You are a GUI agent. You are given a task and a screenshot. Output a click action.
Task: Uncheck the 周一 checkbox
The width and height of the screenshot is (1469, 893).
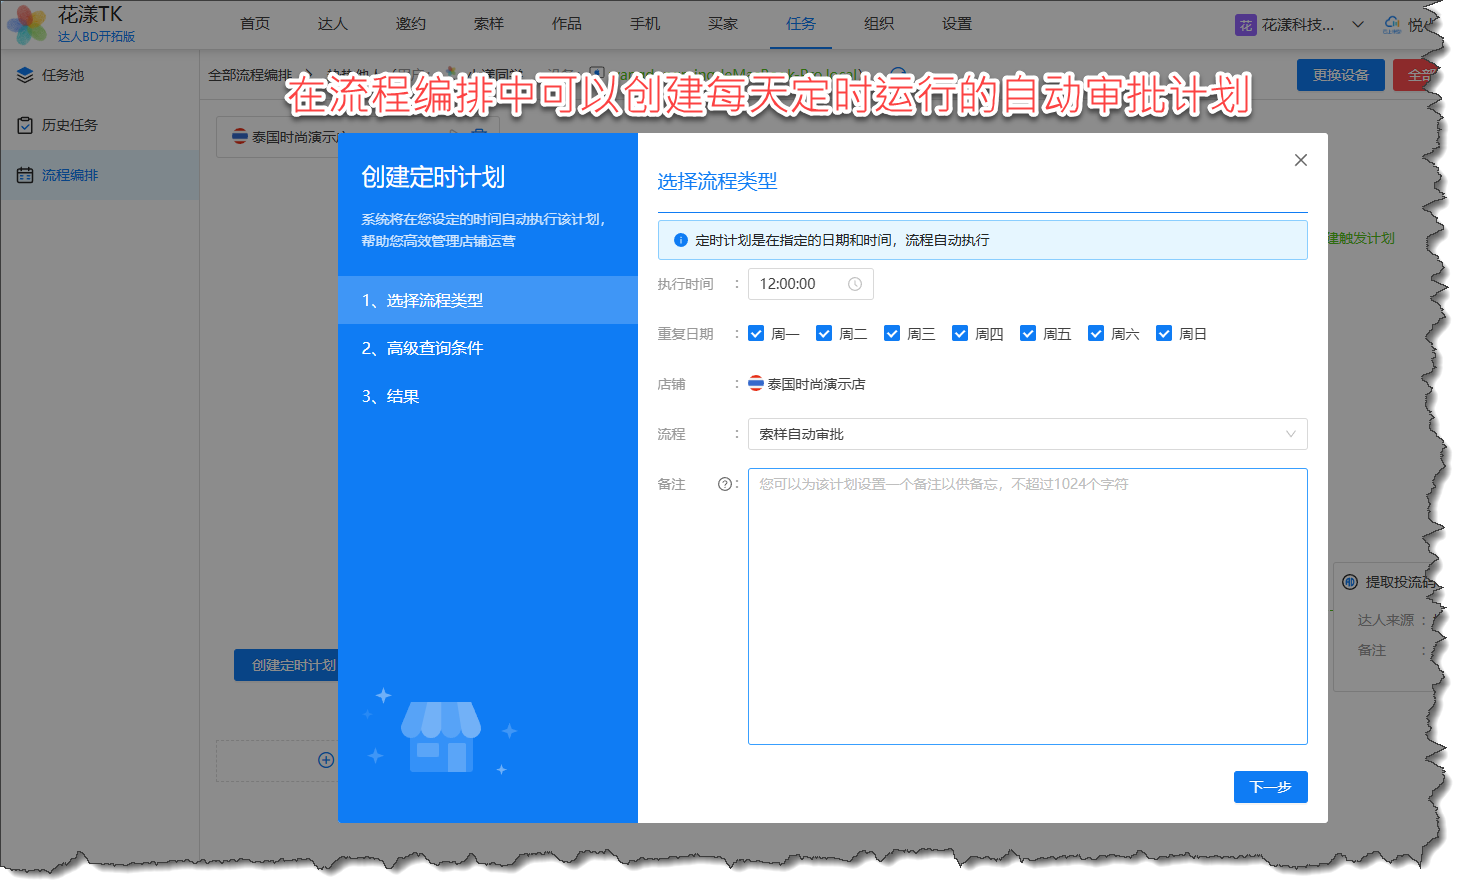pos(756,333)
